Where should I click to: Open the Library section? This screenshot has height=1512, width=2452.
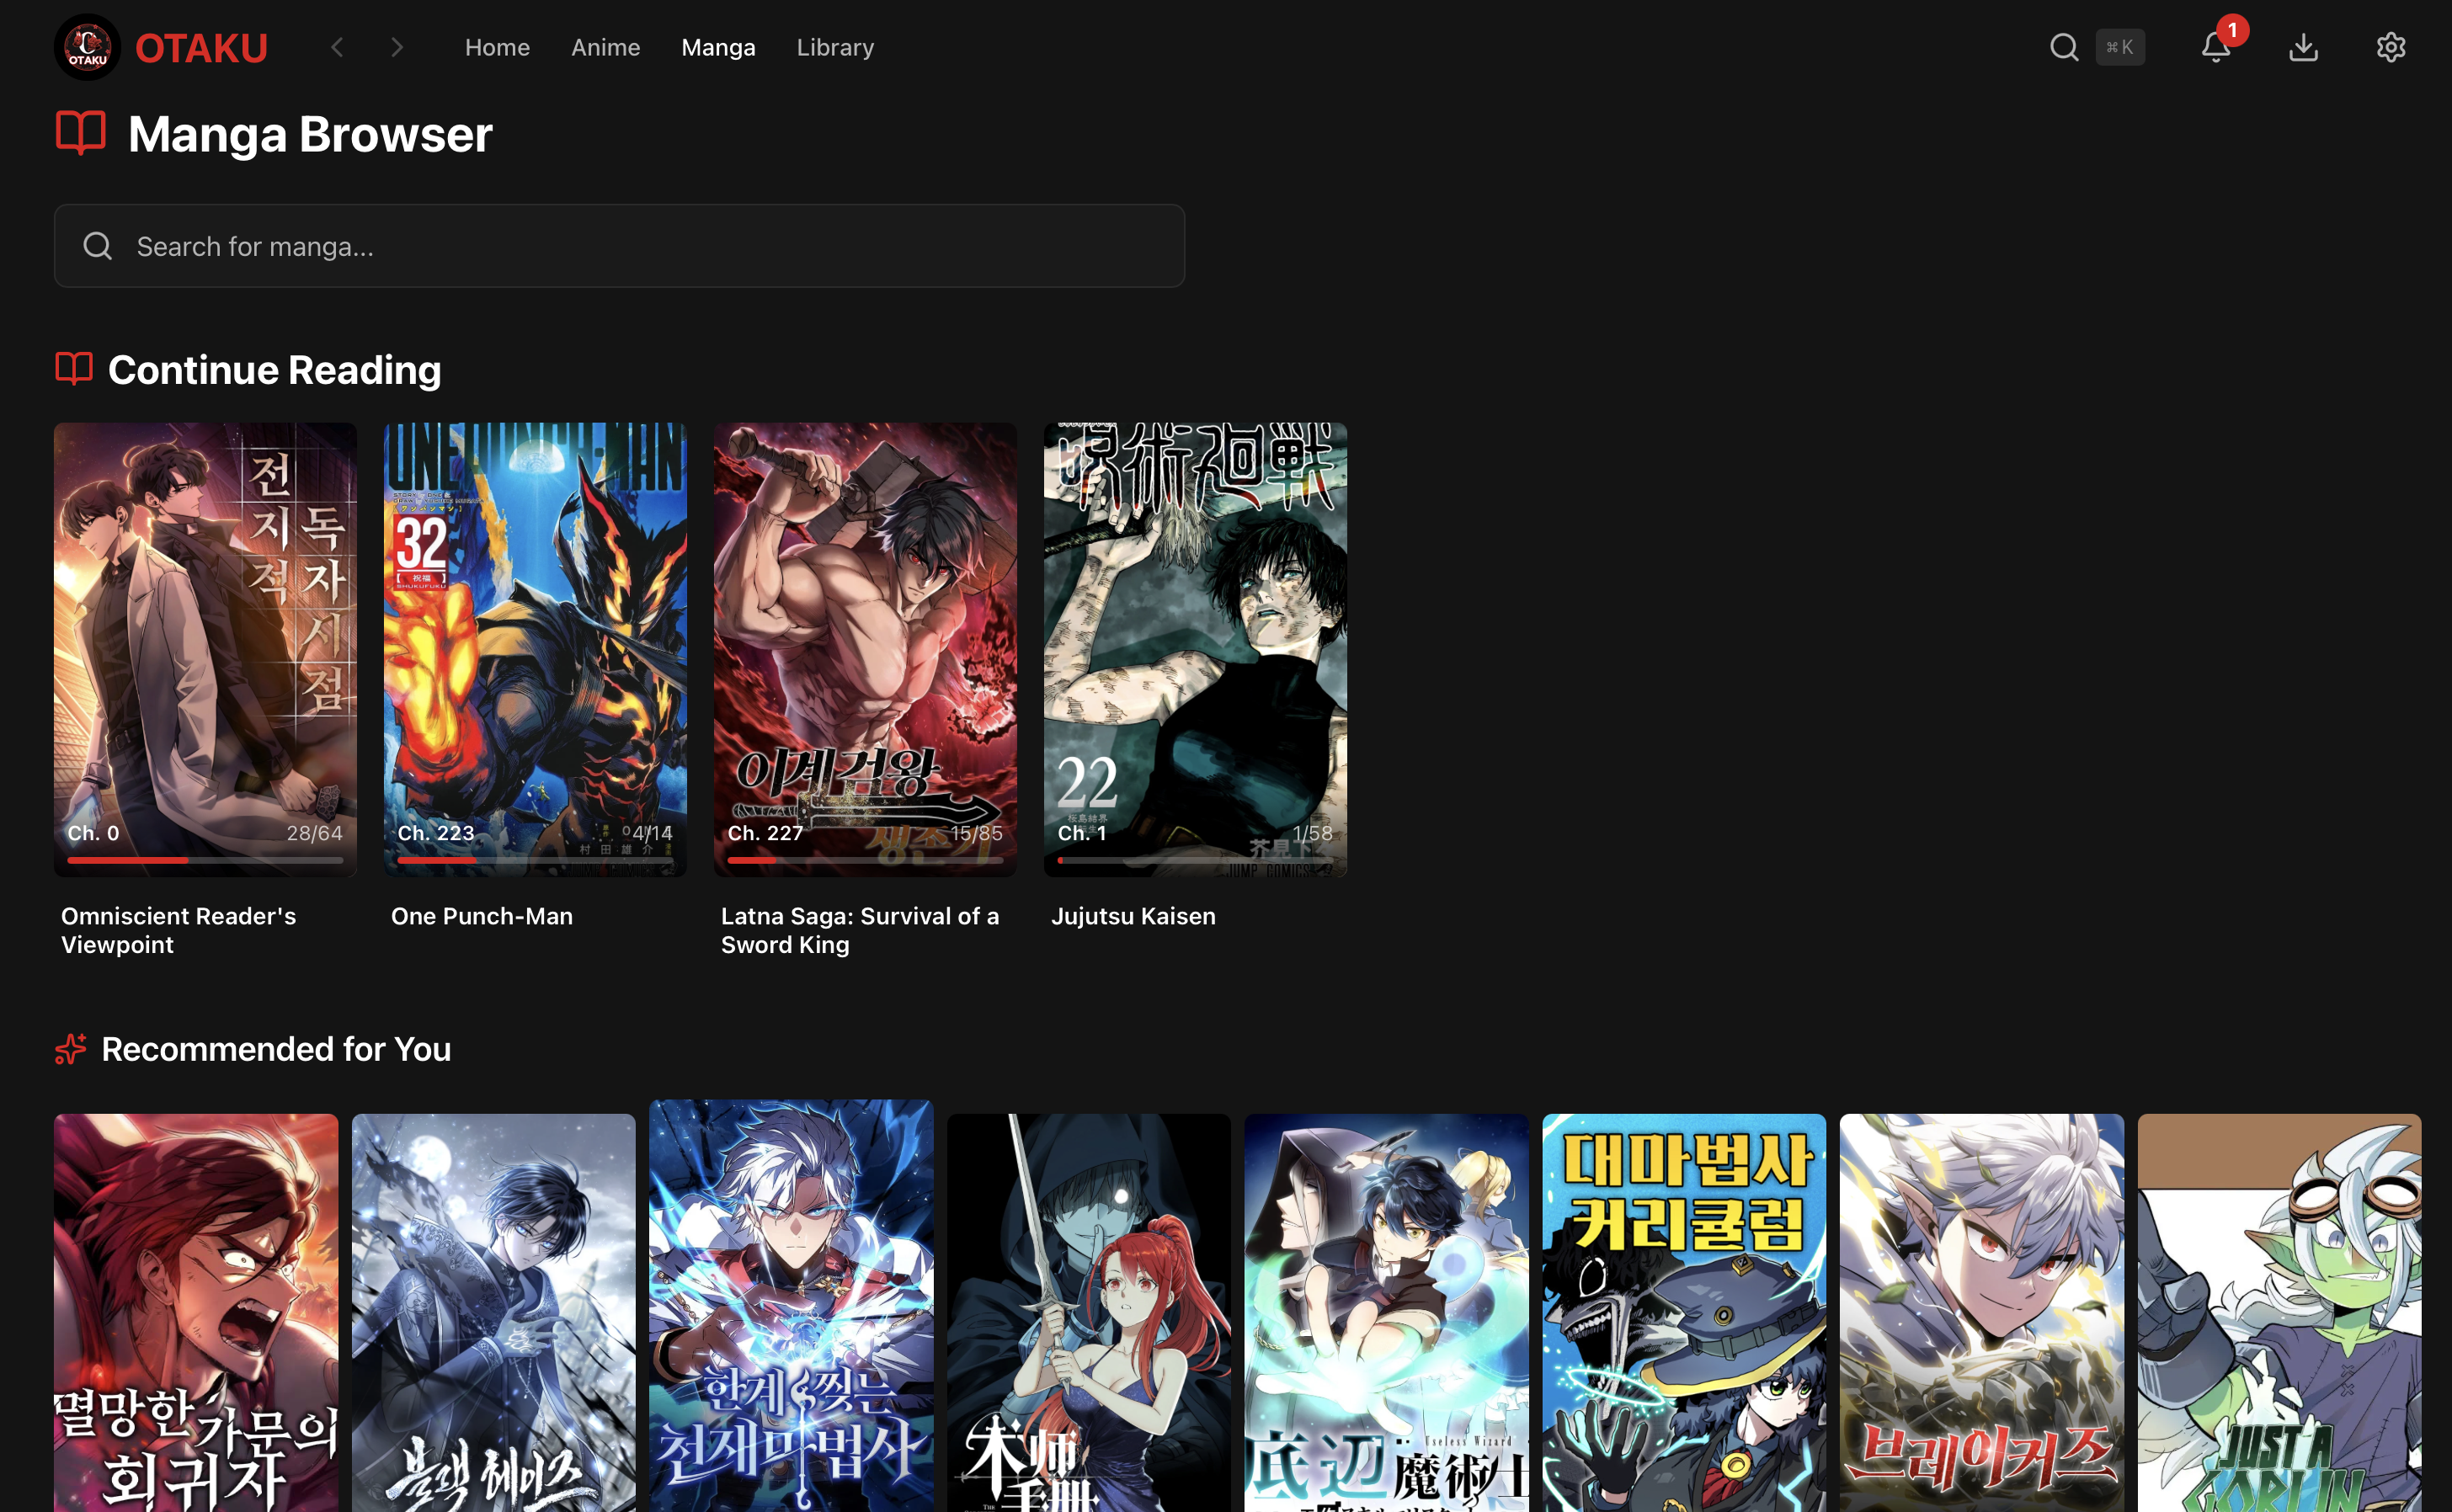(x=835, y=47)
